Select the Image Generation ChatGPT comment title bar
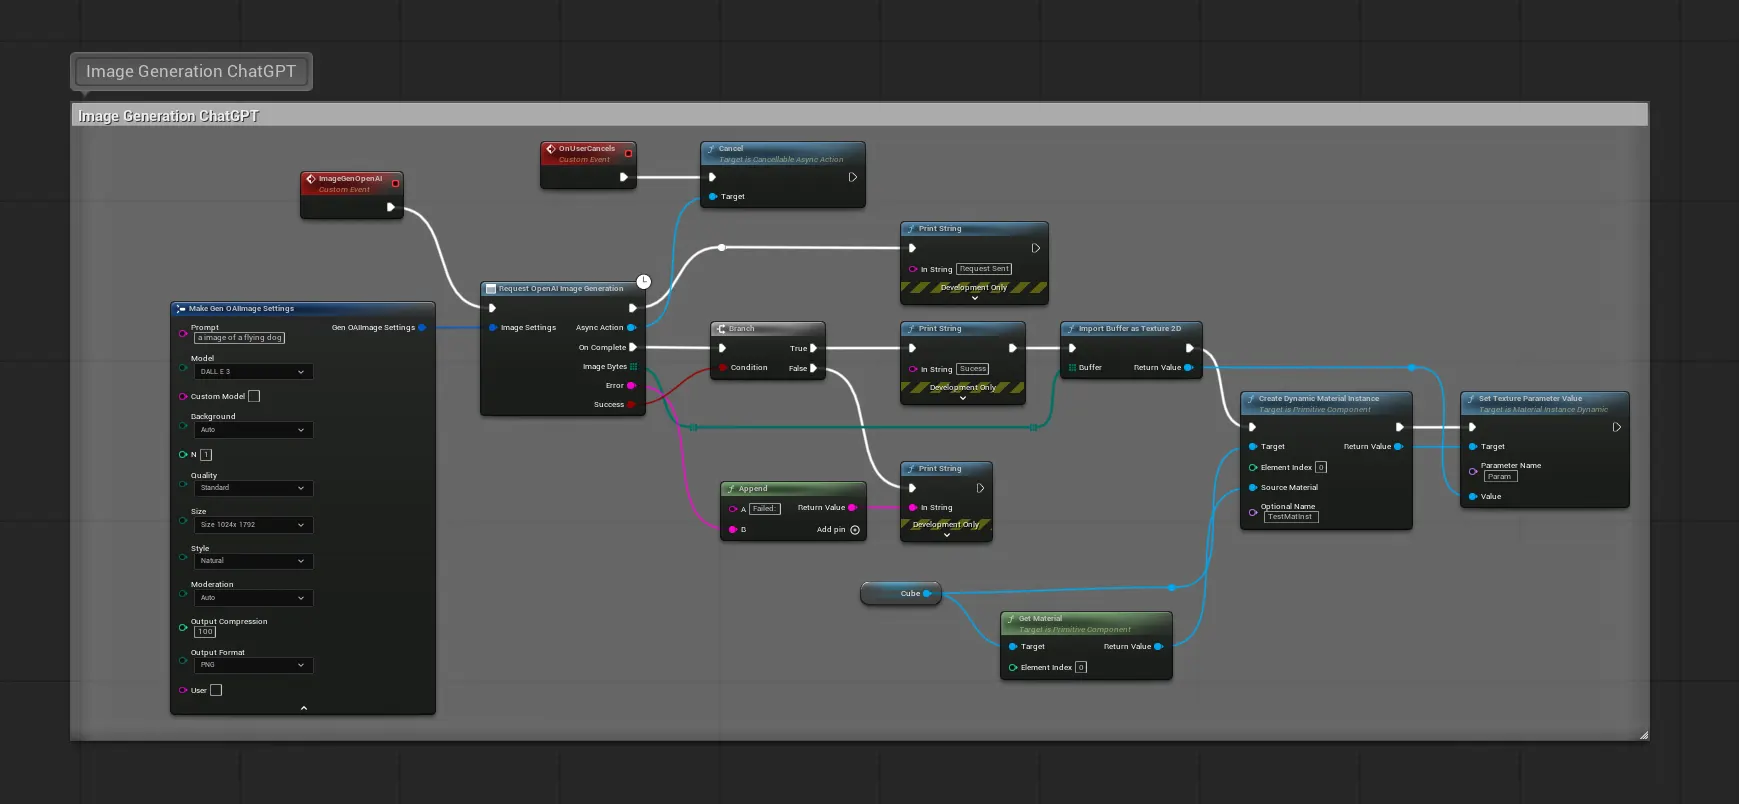Screen dimensions: 1739x804 (x=859, y=115)
